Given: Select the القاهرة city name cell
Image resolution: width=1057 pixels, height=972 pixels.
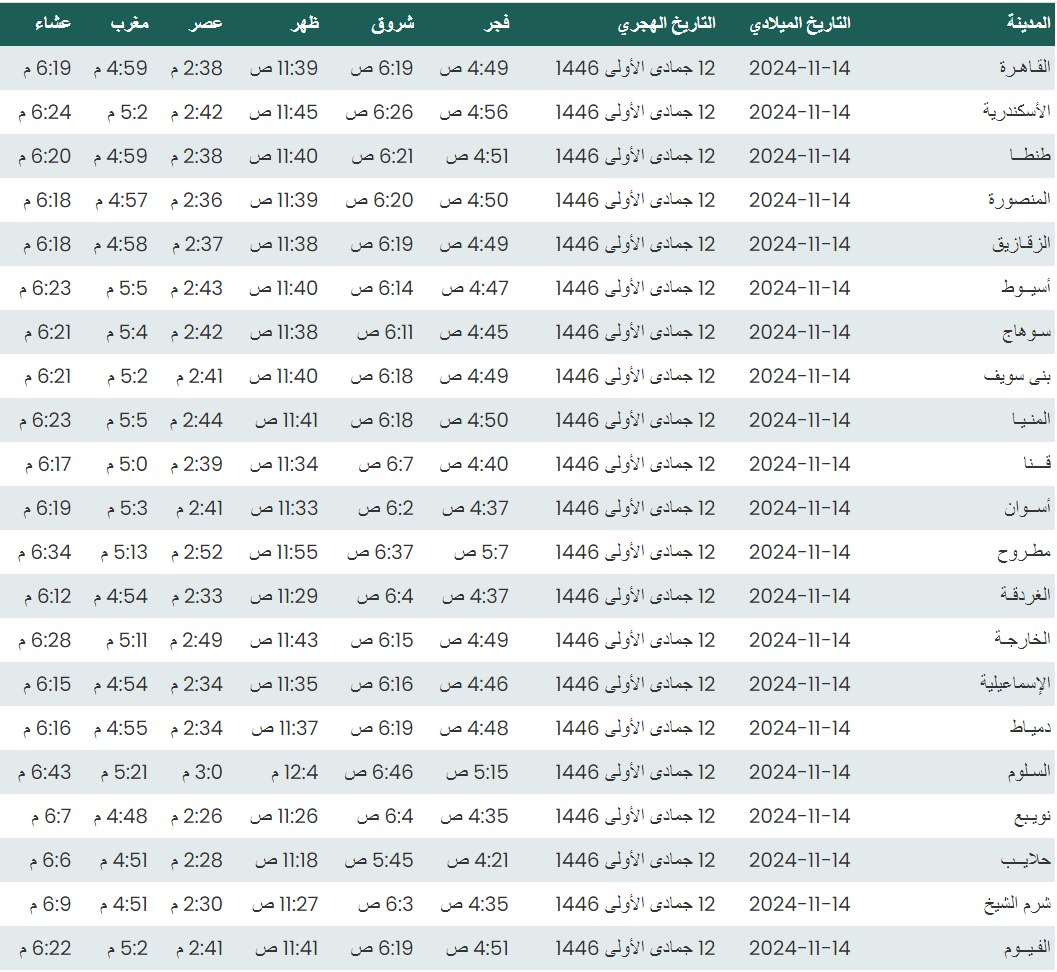Looking at the screenshot, I should tap(1026, 68).
